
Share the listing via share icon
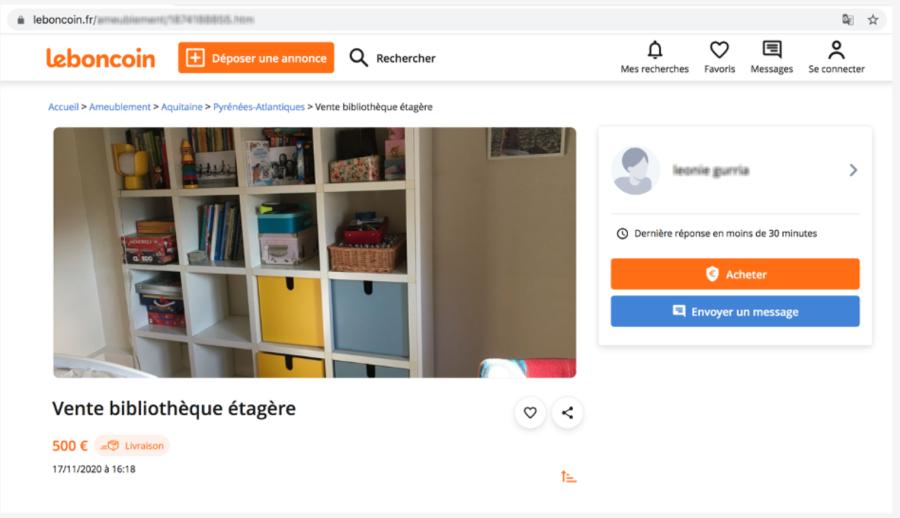567,412
